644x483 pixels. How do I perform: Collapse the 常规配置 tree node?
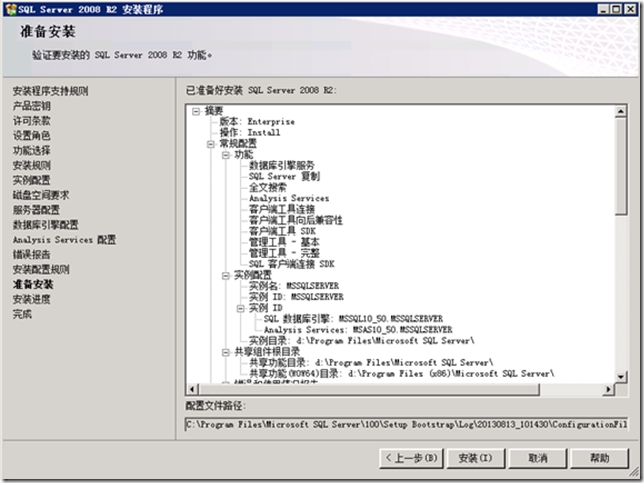(x=211, y=144)
